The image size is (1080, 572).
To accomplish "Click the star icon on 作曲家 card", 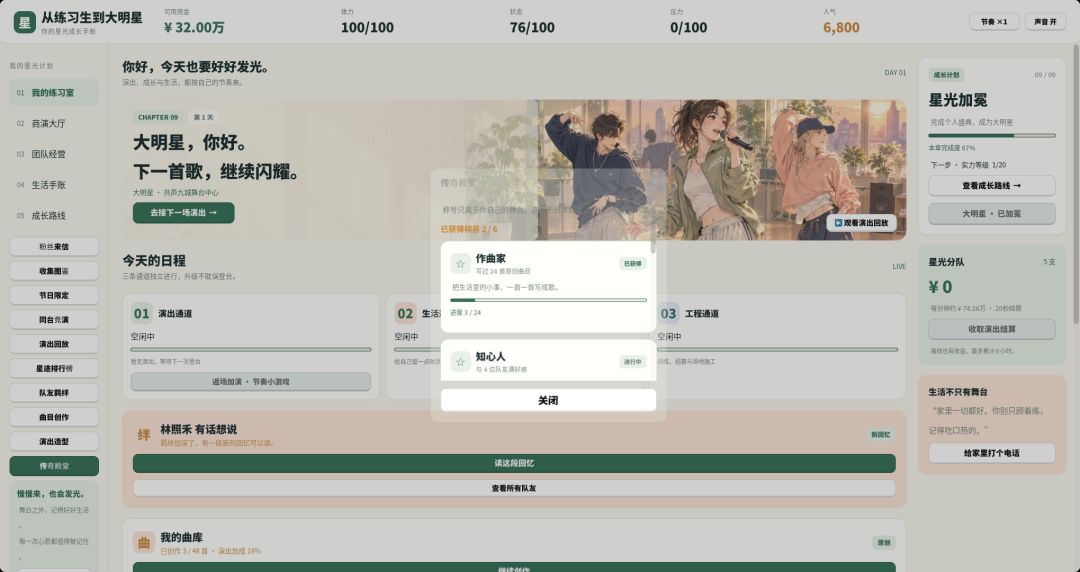I will 460,263.
